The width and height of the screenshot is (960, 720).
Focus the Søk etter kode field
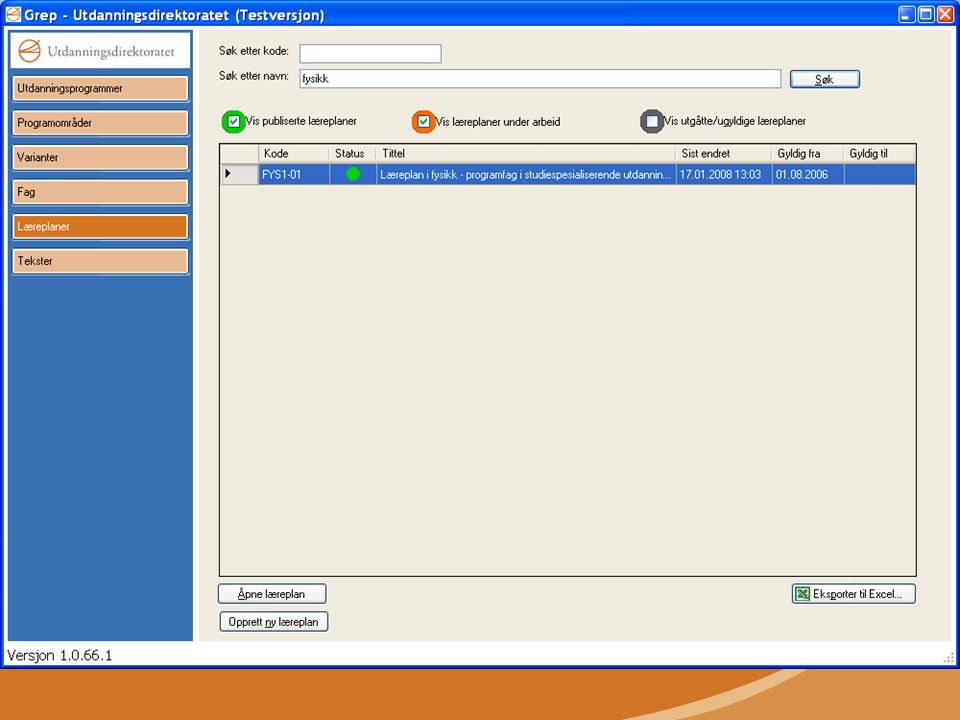click(x=370, y=53)
